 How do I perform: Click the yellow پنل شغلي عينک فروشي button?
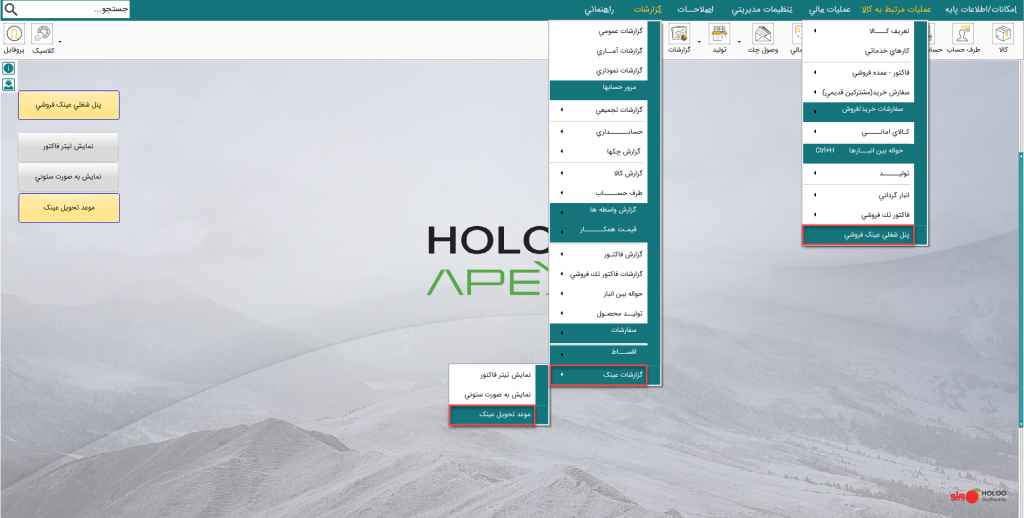[69, 105]
